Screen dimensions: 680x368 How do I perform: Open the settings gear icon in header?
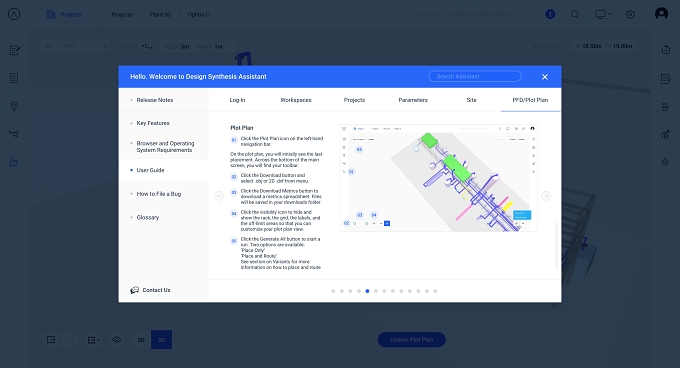point(631,14)
